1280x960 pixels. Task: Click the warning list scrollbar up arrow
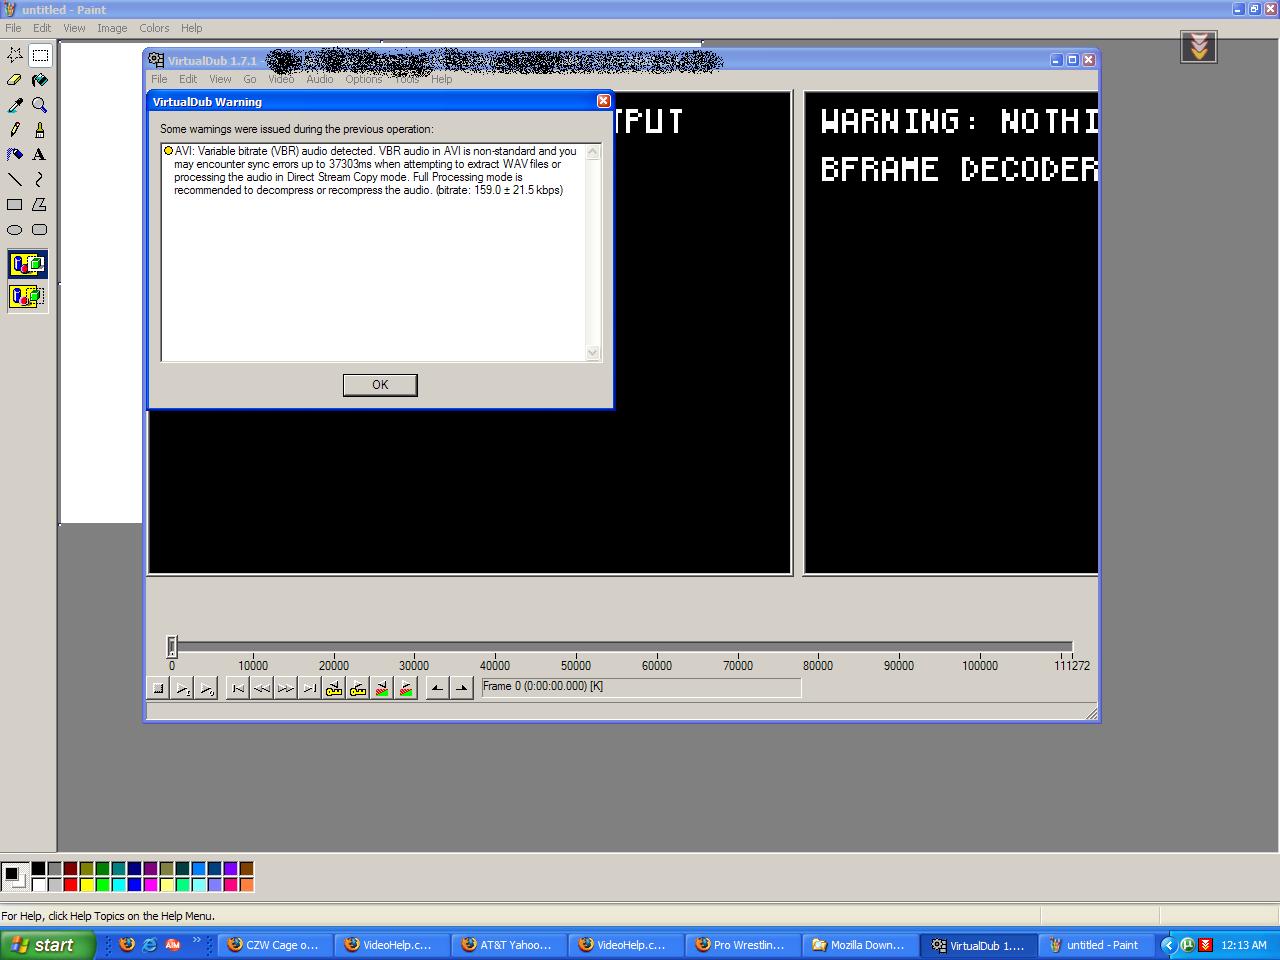tap(593, 152)
